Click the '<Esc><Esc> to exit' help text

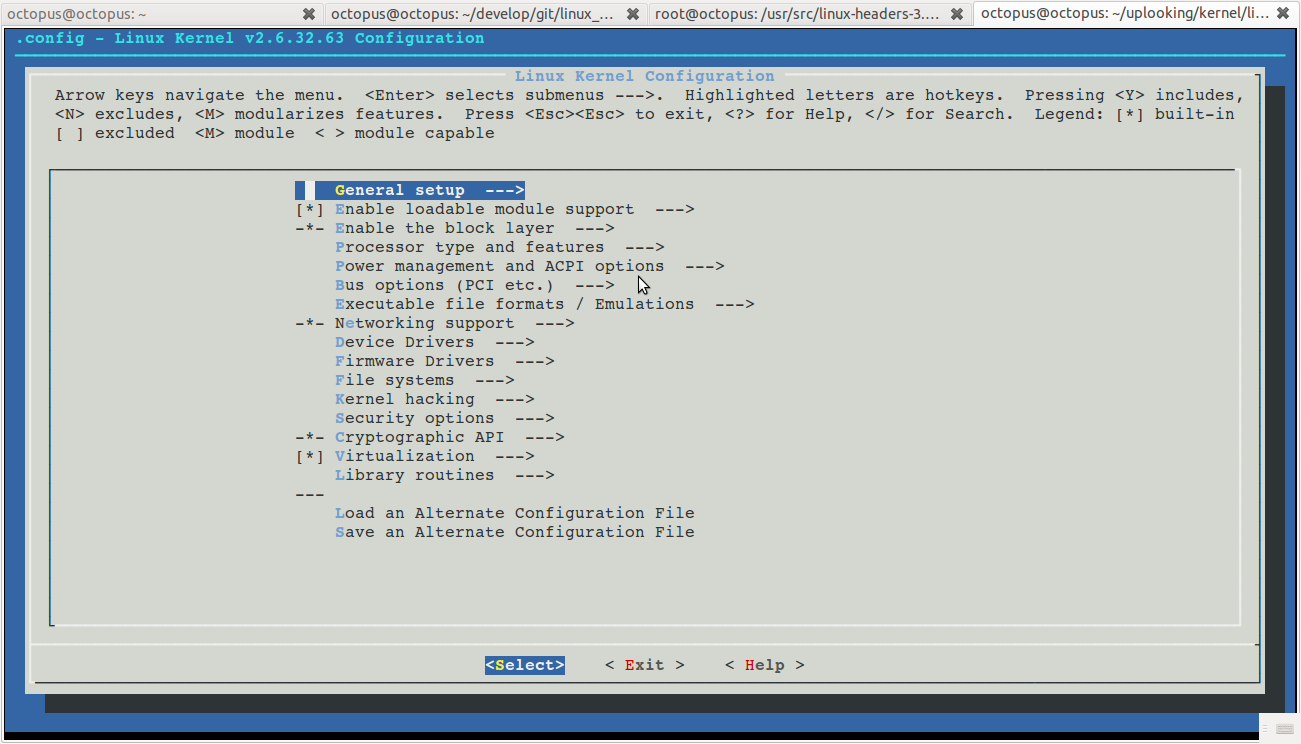[x=610, y=114]
